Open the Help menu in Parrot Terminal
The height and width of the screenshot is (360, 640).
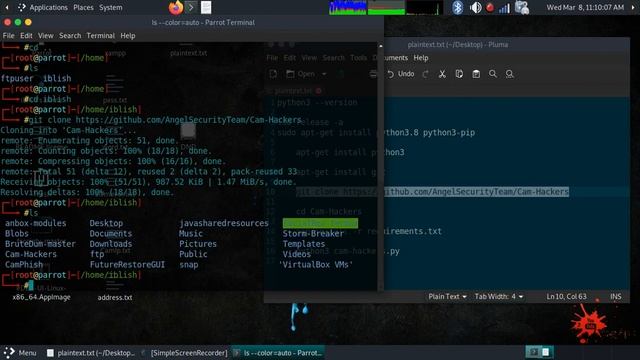[x=128, y=36]
